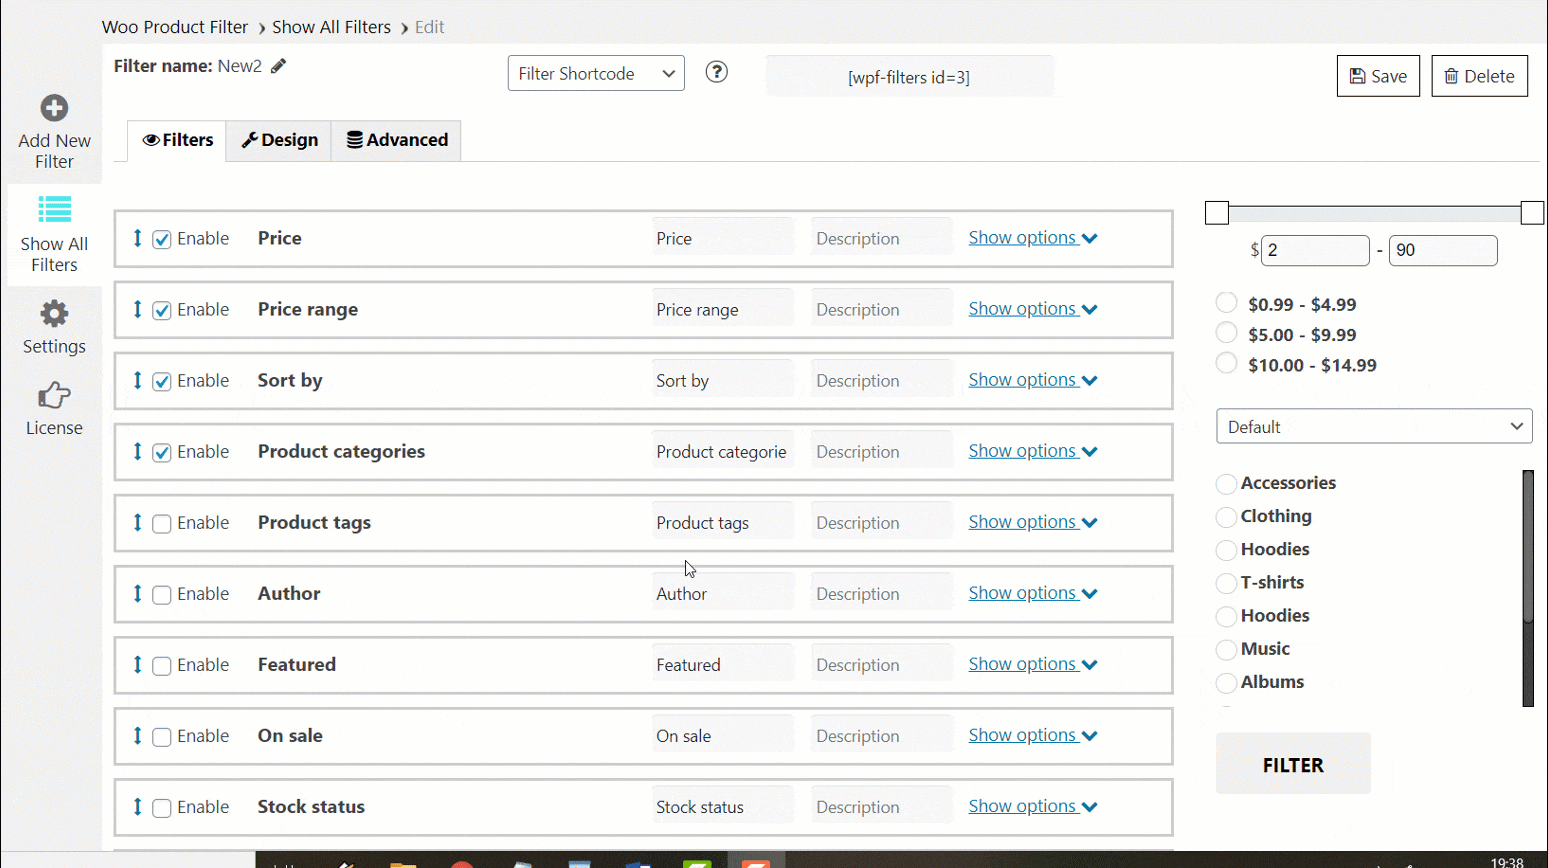Image resolution: width=1548 pixels, height=868 pixels.
Task: Click the question mark help icon
Action: pos(716,72)
